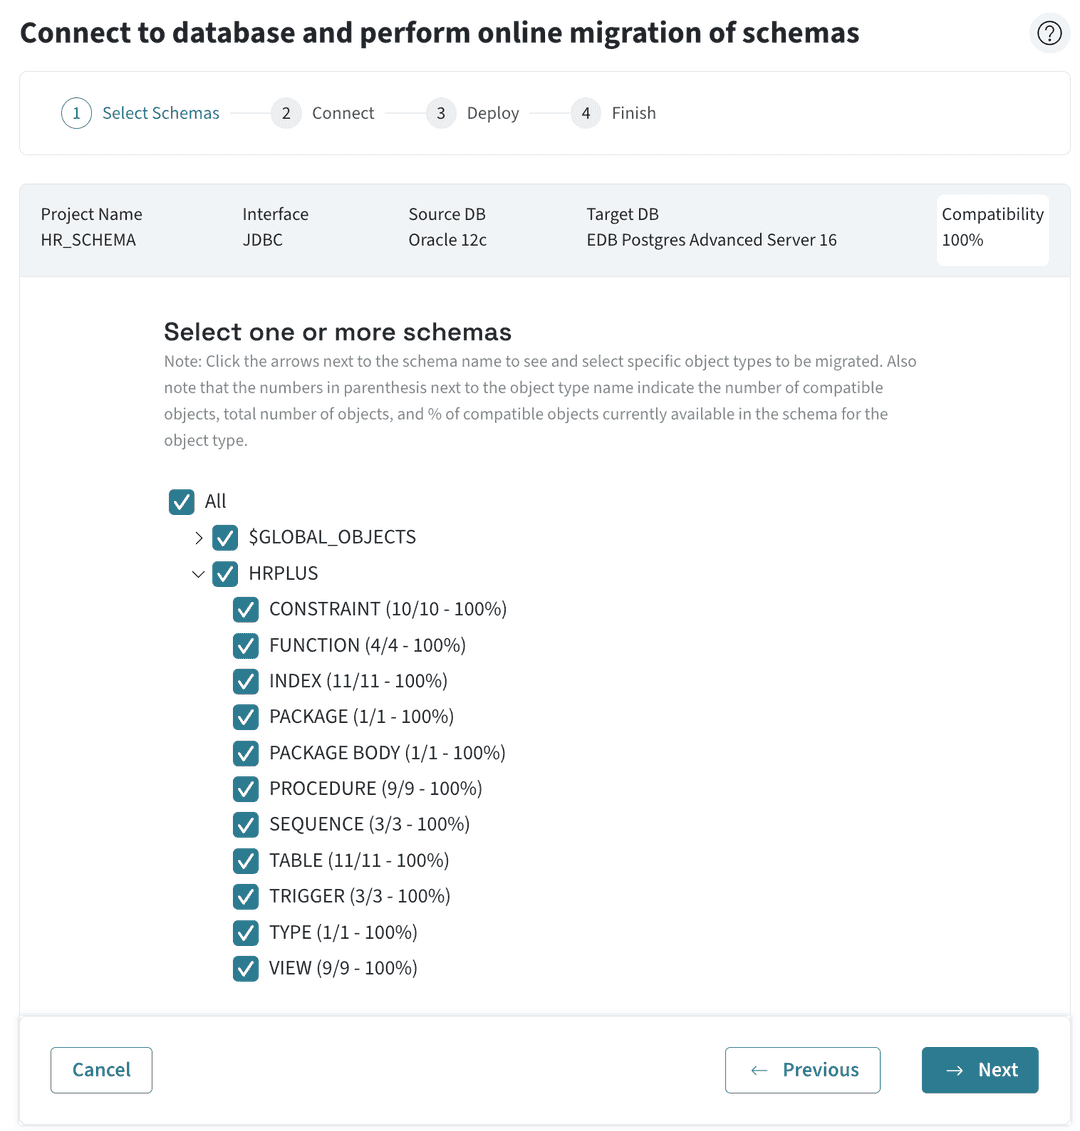Deselect the PACKAGE BODY checkbox

click(245, 753)
